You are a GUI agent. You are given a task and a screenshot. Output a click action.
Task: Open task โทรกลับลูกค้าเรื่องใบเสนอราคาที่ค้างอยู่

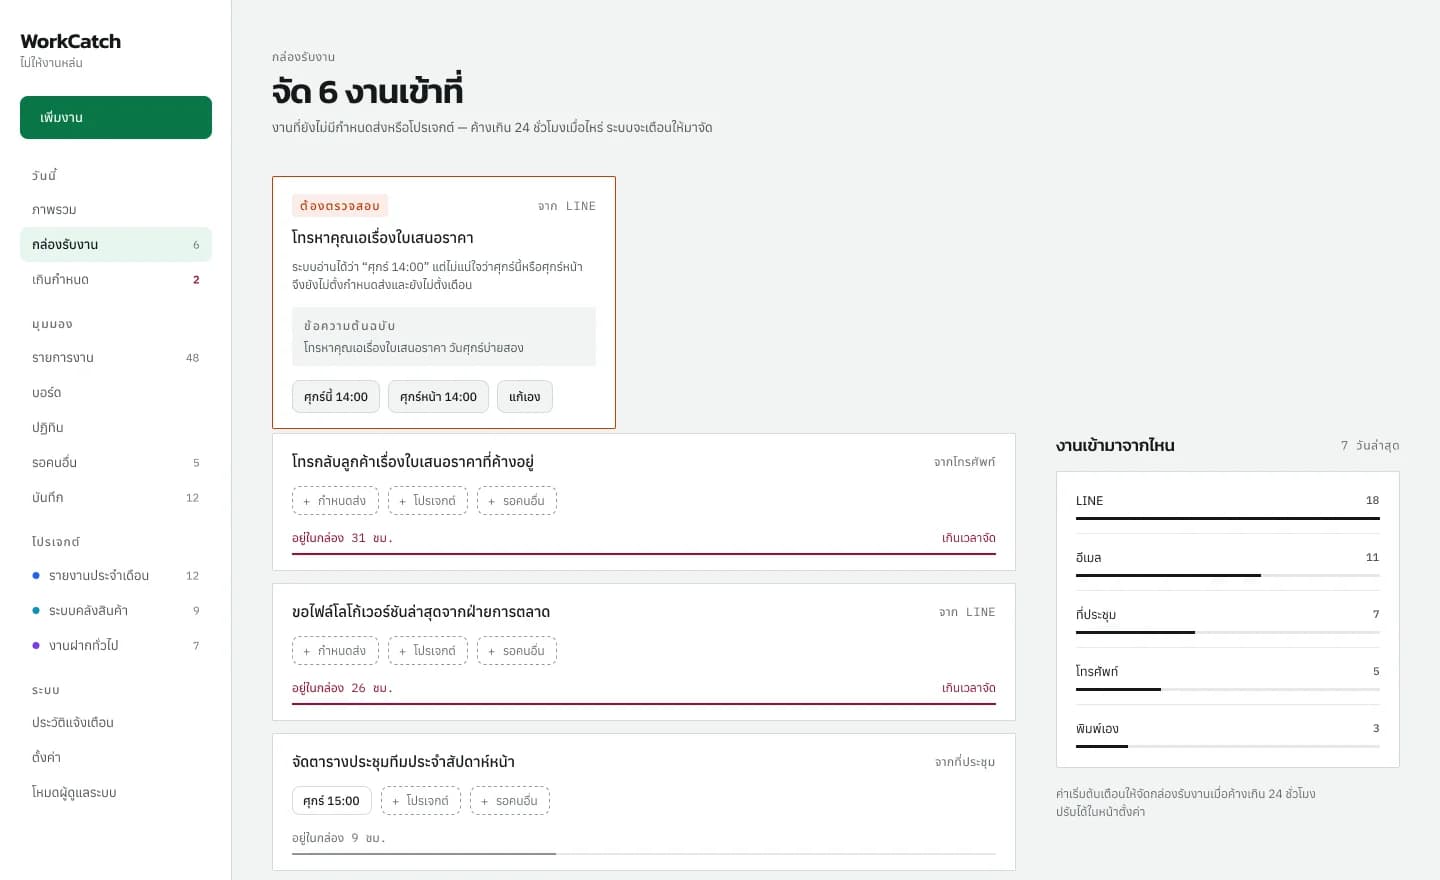point(413,462)
